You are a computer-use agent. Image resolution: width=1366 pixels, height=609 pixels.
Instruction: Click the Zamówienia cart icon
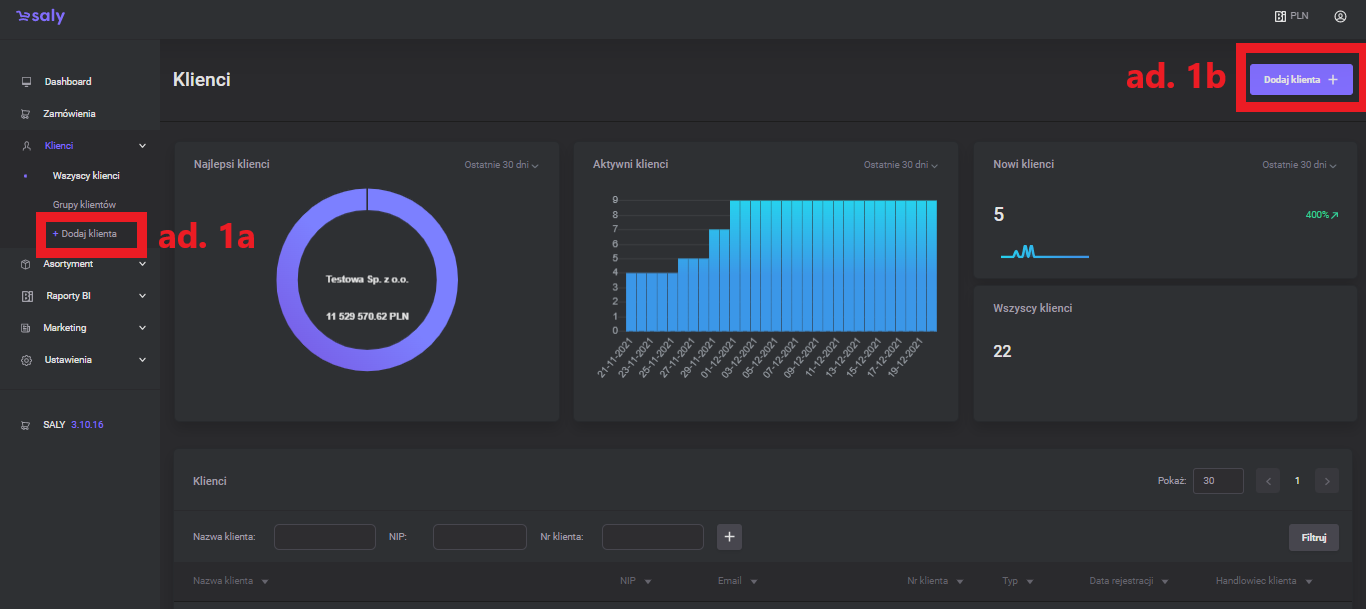27,114
